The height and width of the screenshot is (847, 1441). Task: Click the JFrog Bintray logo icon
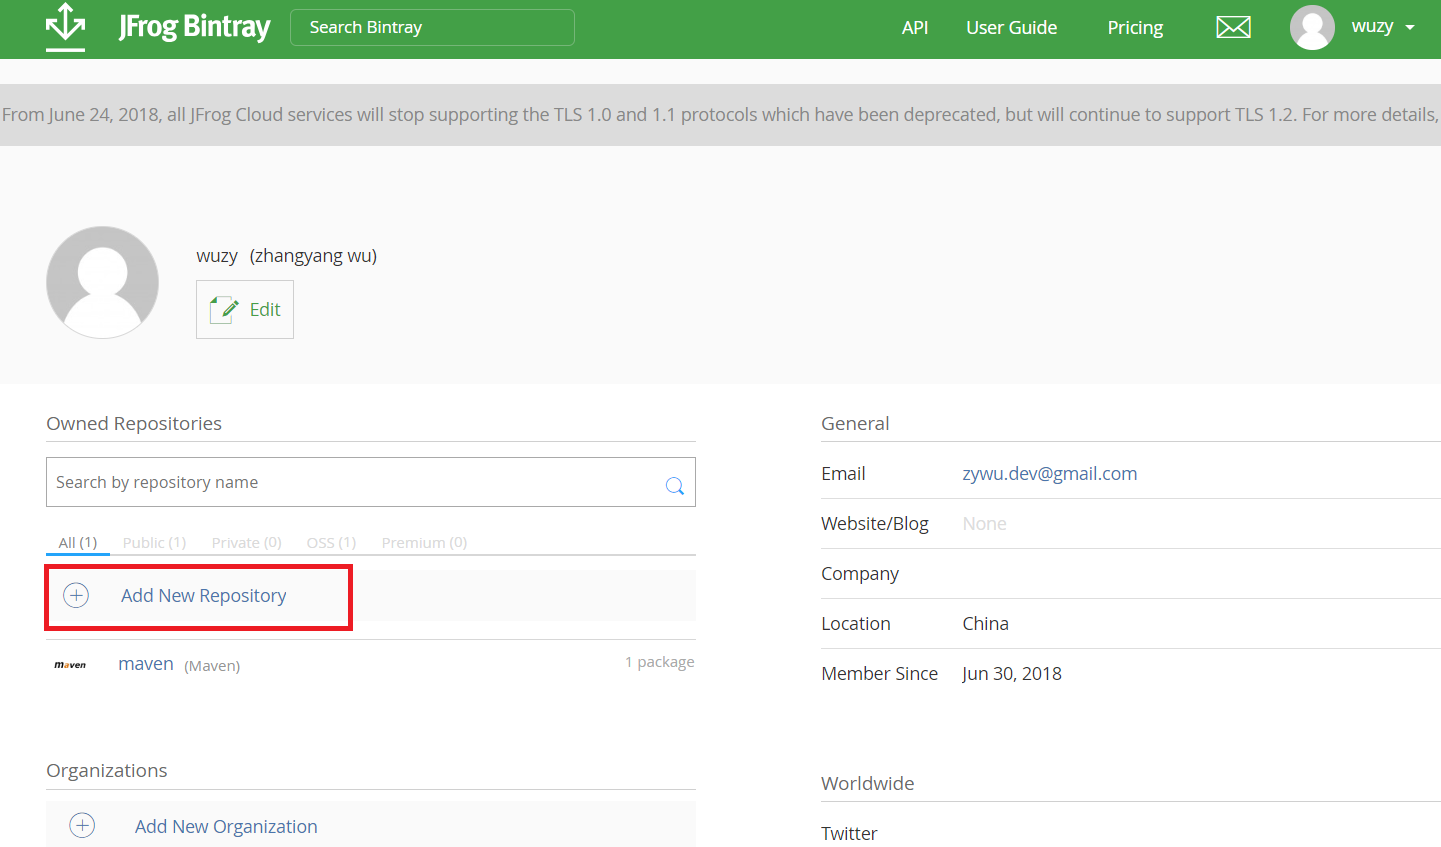pyautogui.click(x=66, y=27)
